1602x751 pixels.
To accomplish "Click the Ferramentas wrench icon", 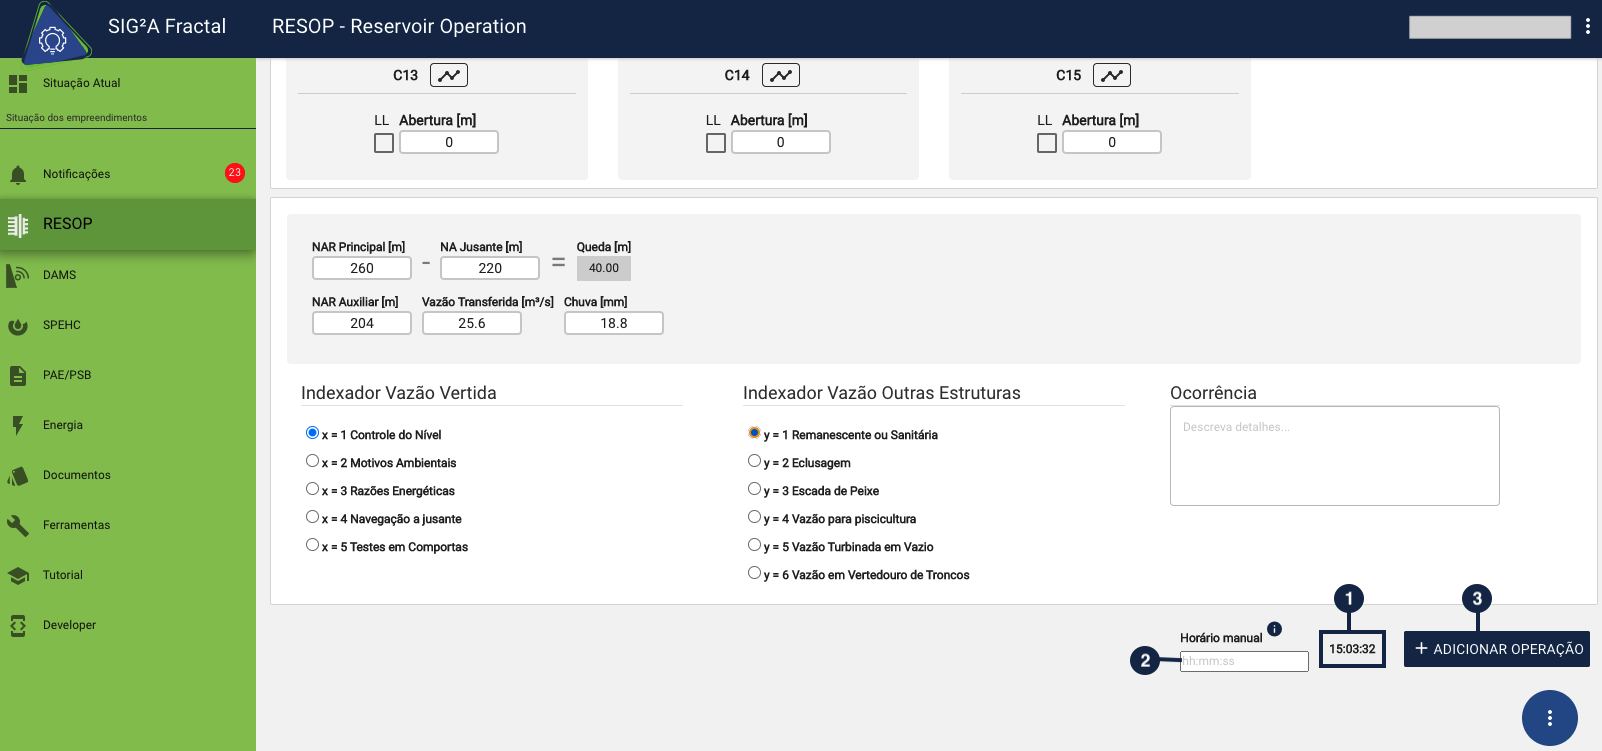I will click(x=18, y=525).
